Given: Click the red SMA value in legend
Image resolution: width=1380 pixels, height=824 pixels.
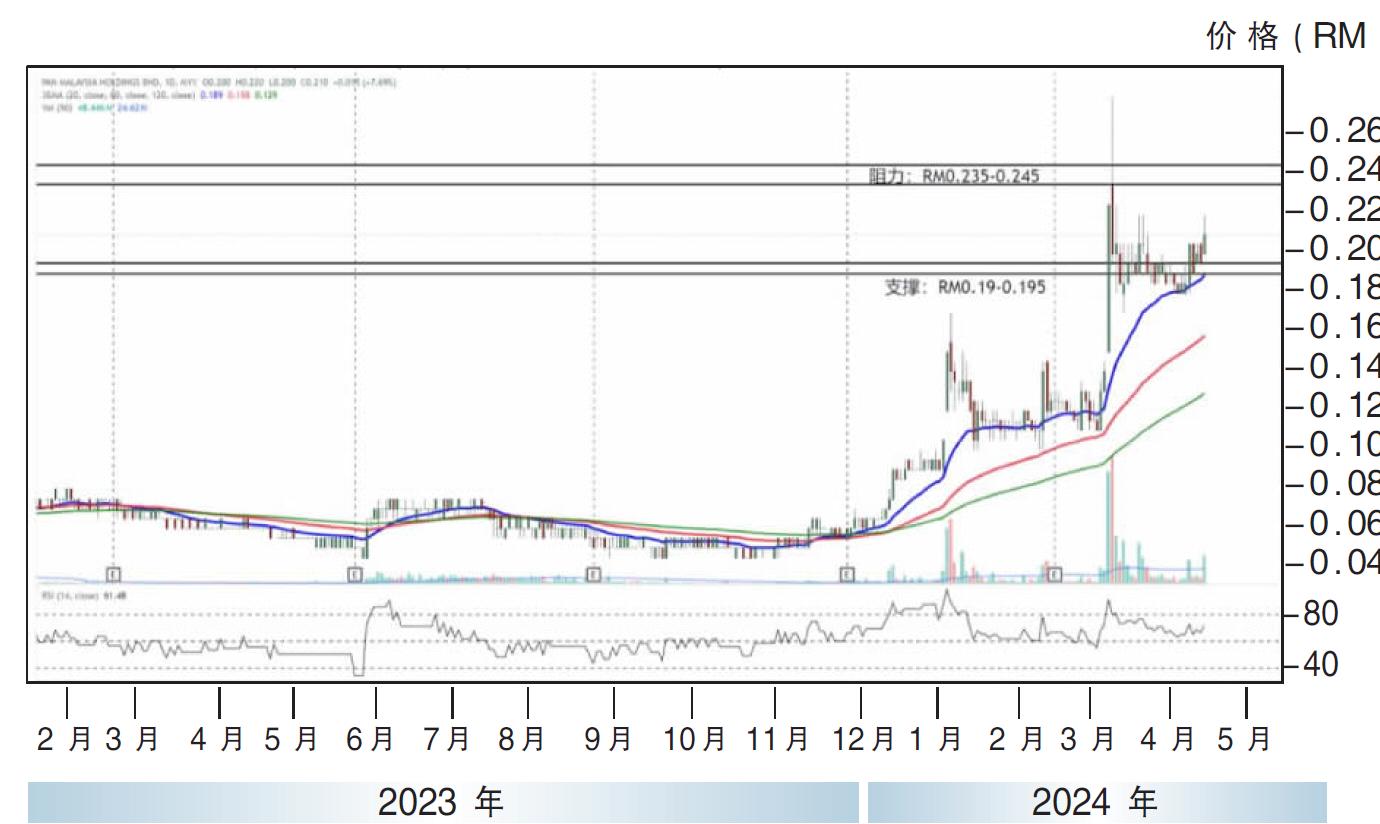Looking at the screenshot, I should 240,95.
